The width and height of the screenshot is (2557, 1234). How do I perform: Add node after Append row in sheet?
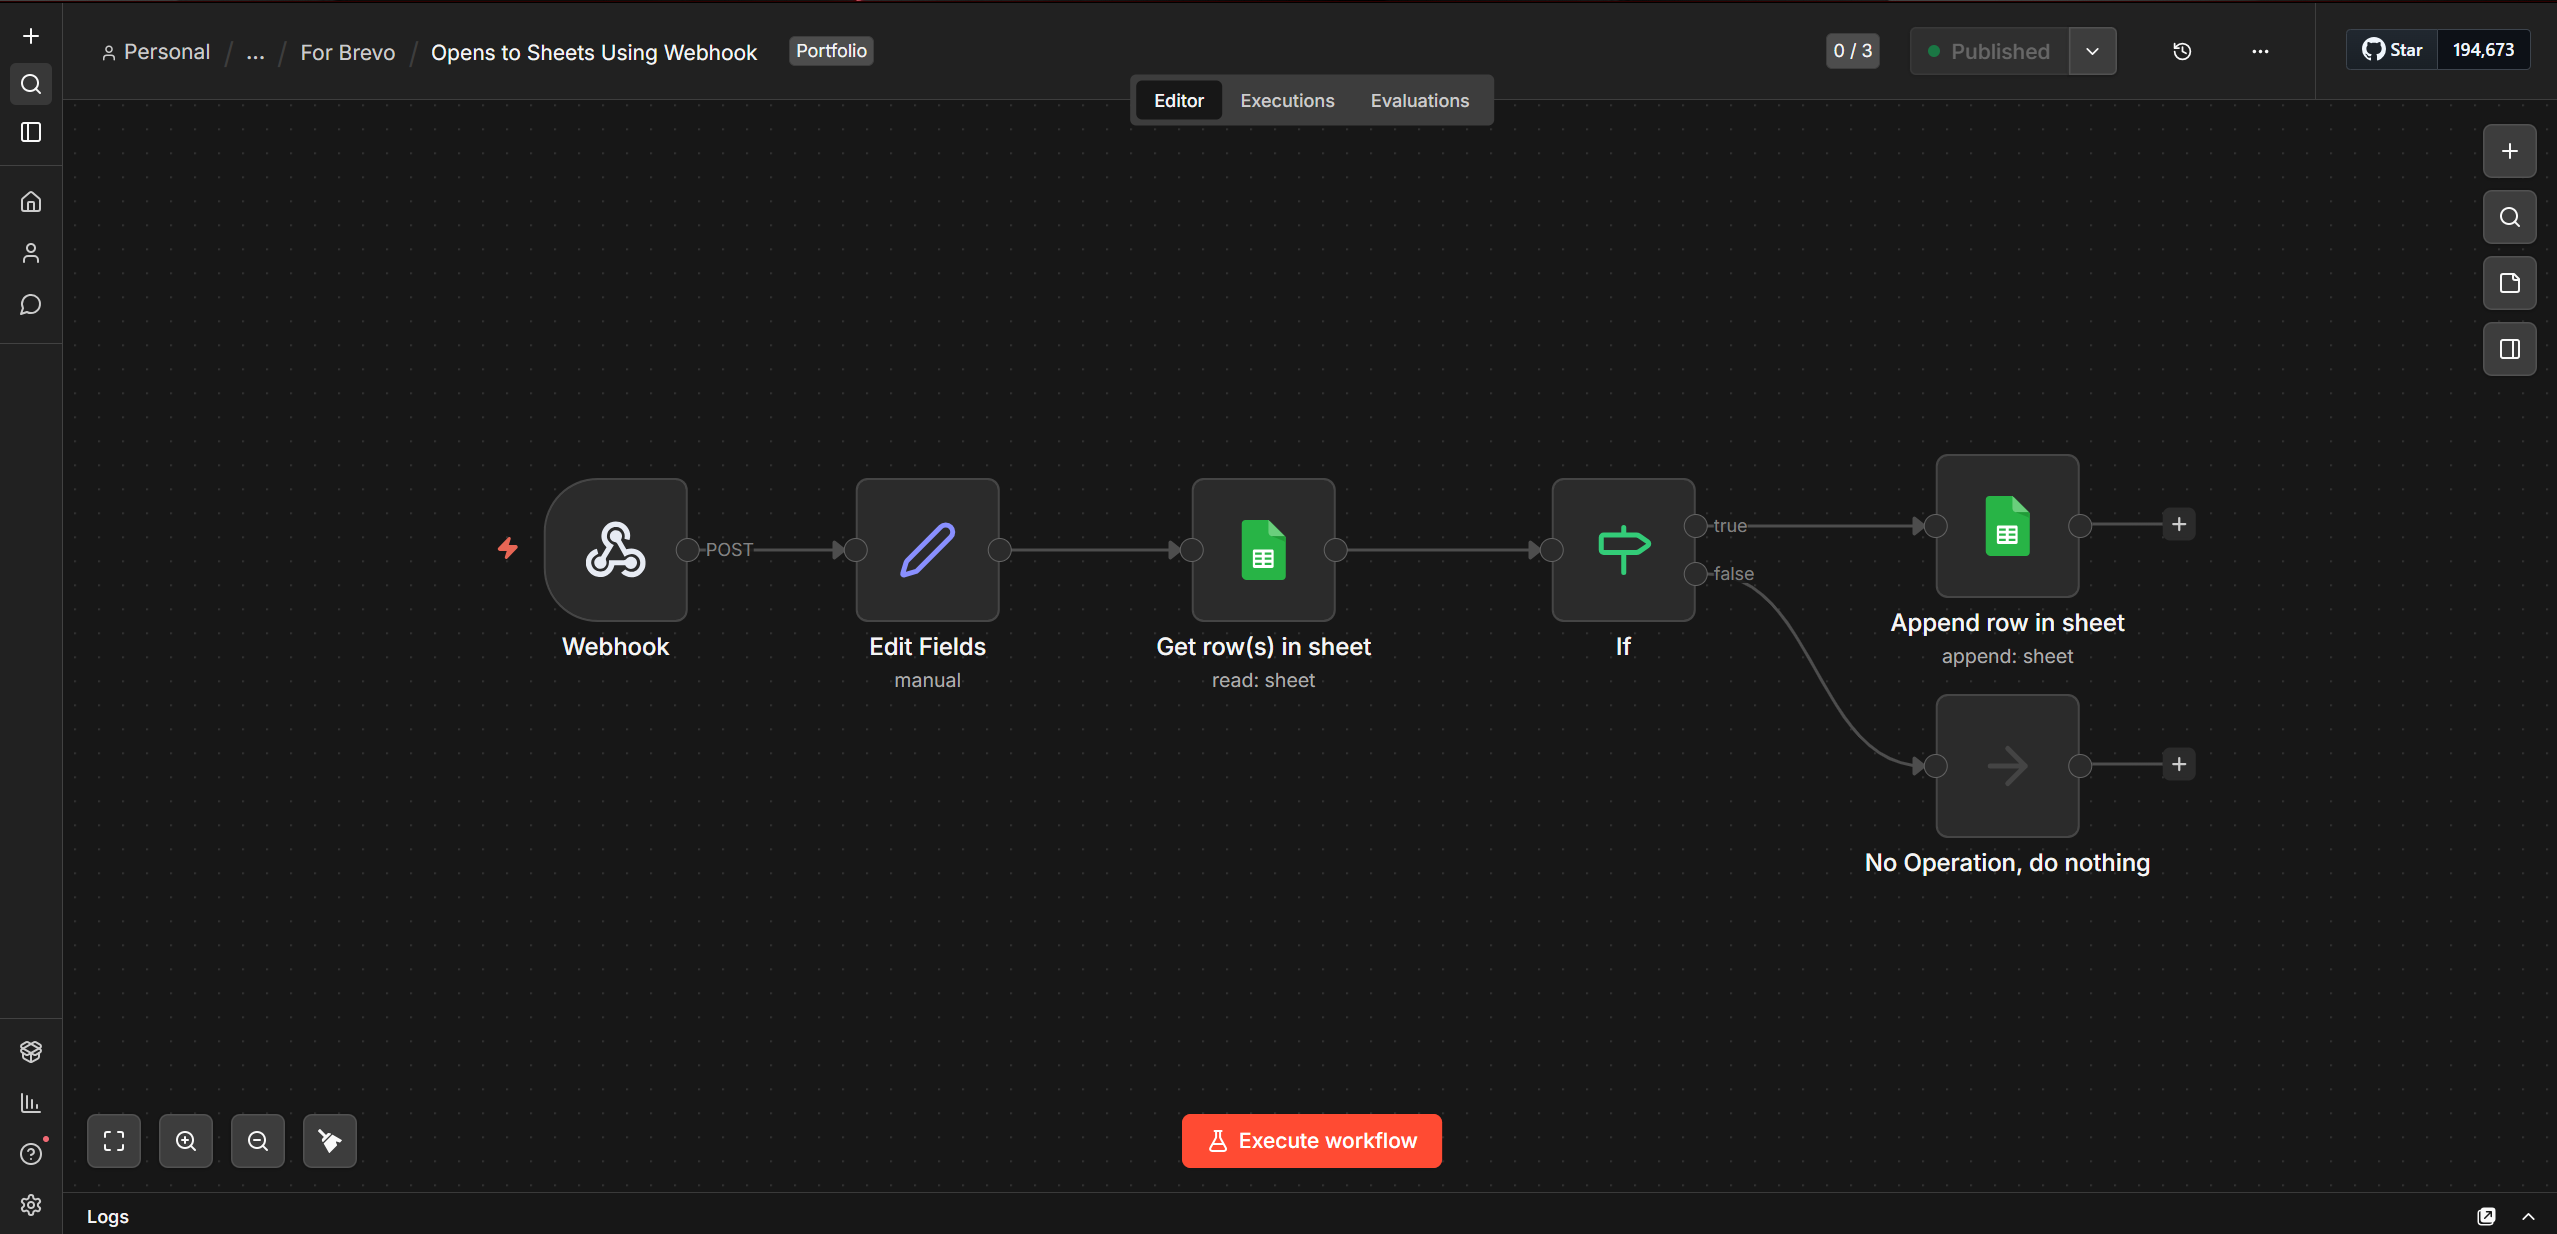click(2179, 524)
